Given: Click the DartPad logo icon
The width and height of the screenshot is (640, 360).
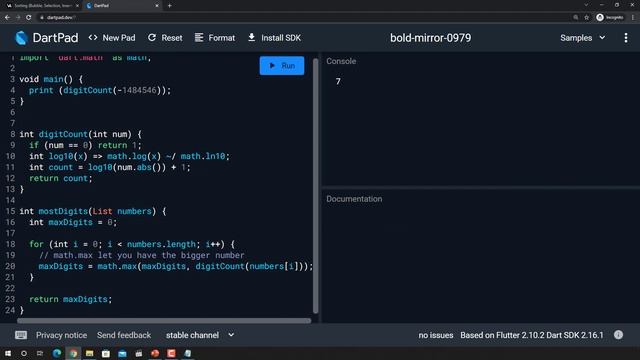Looking at the screenshot, I should 21,38.
